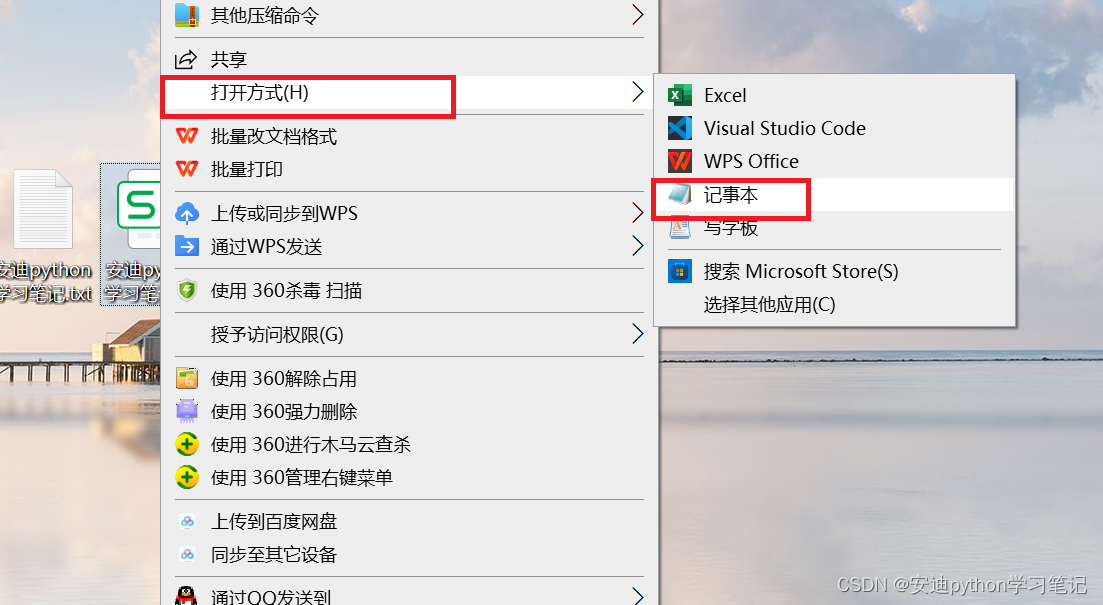Select 使用 360解除占用 menu entry
This screenshot has width=1103, height=605.
coord(409,378)
